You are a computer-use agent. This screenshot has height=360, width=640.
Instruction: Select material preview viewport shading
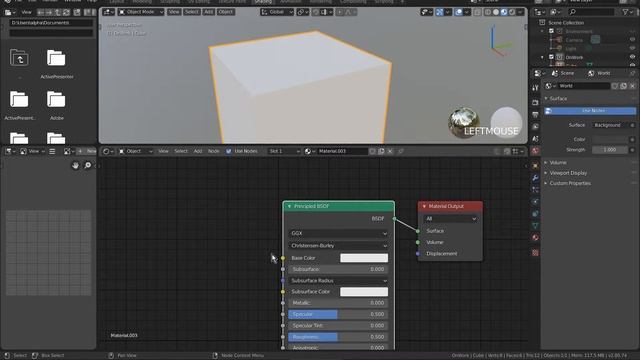[504, 12]
